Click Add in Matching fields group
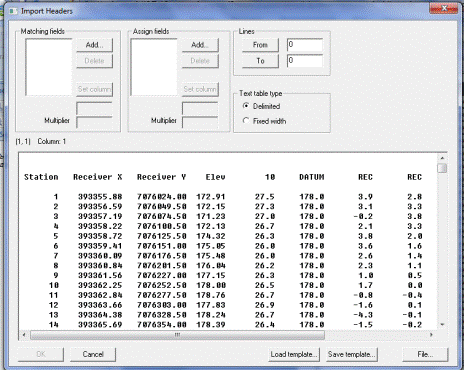Viewport: 464px width, 370px height. (94, 45)
